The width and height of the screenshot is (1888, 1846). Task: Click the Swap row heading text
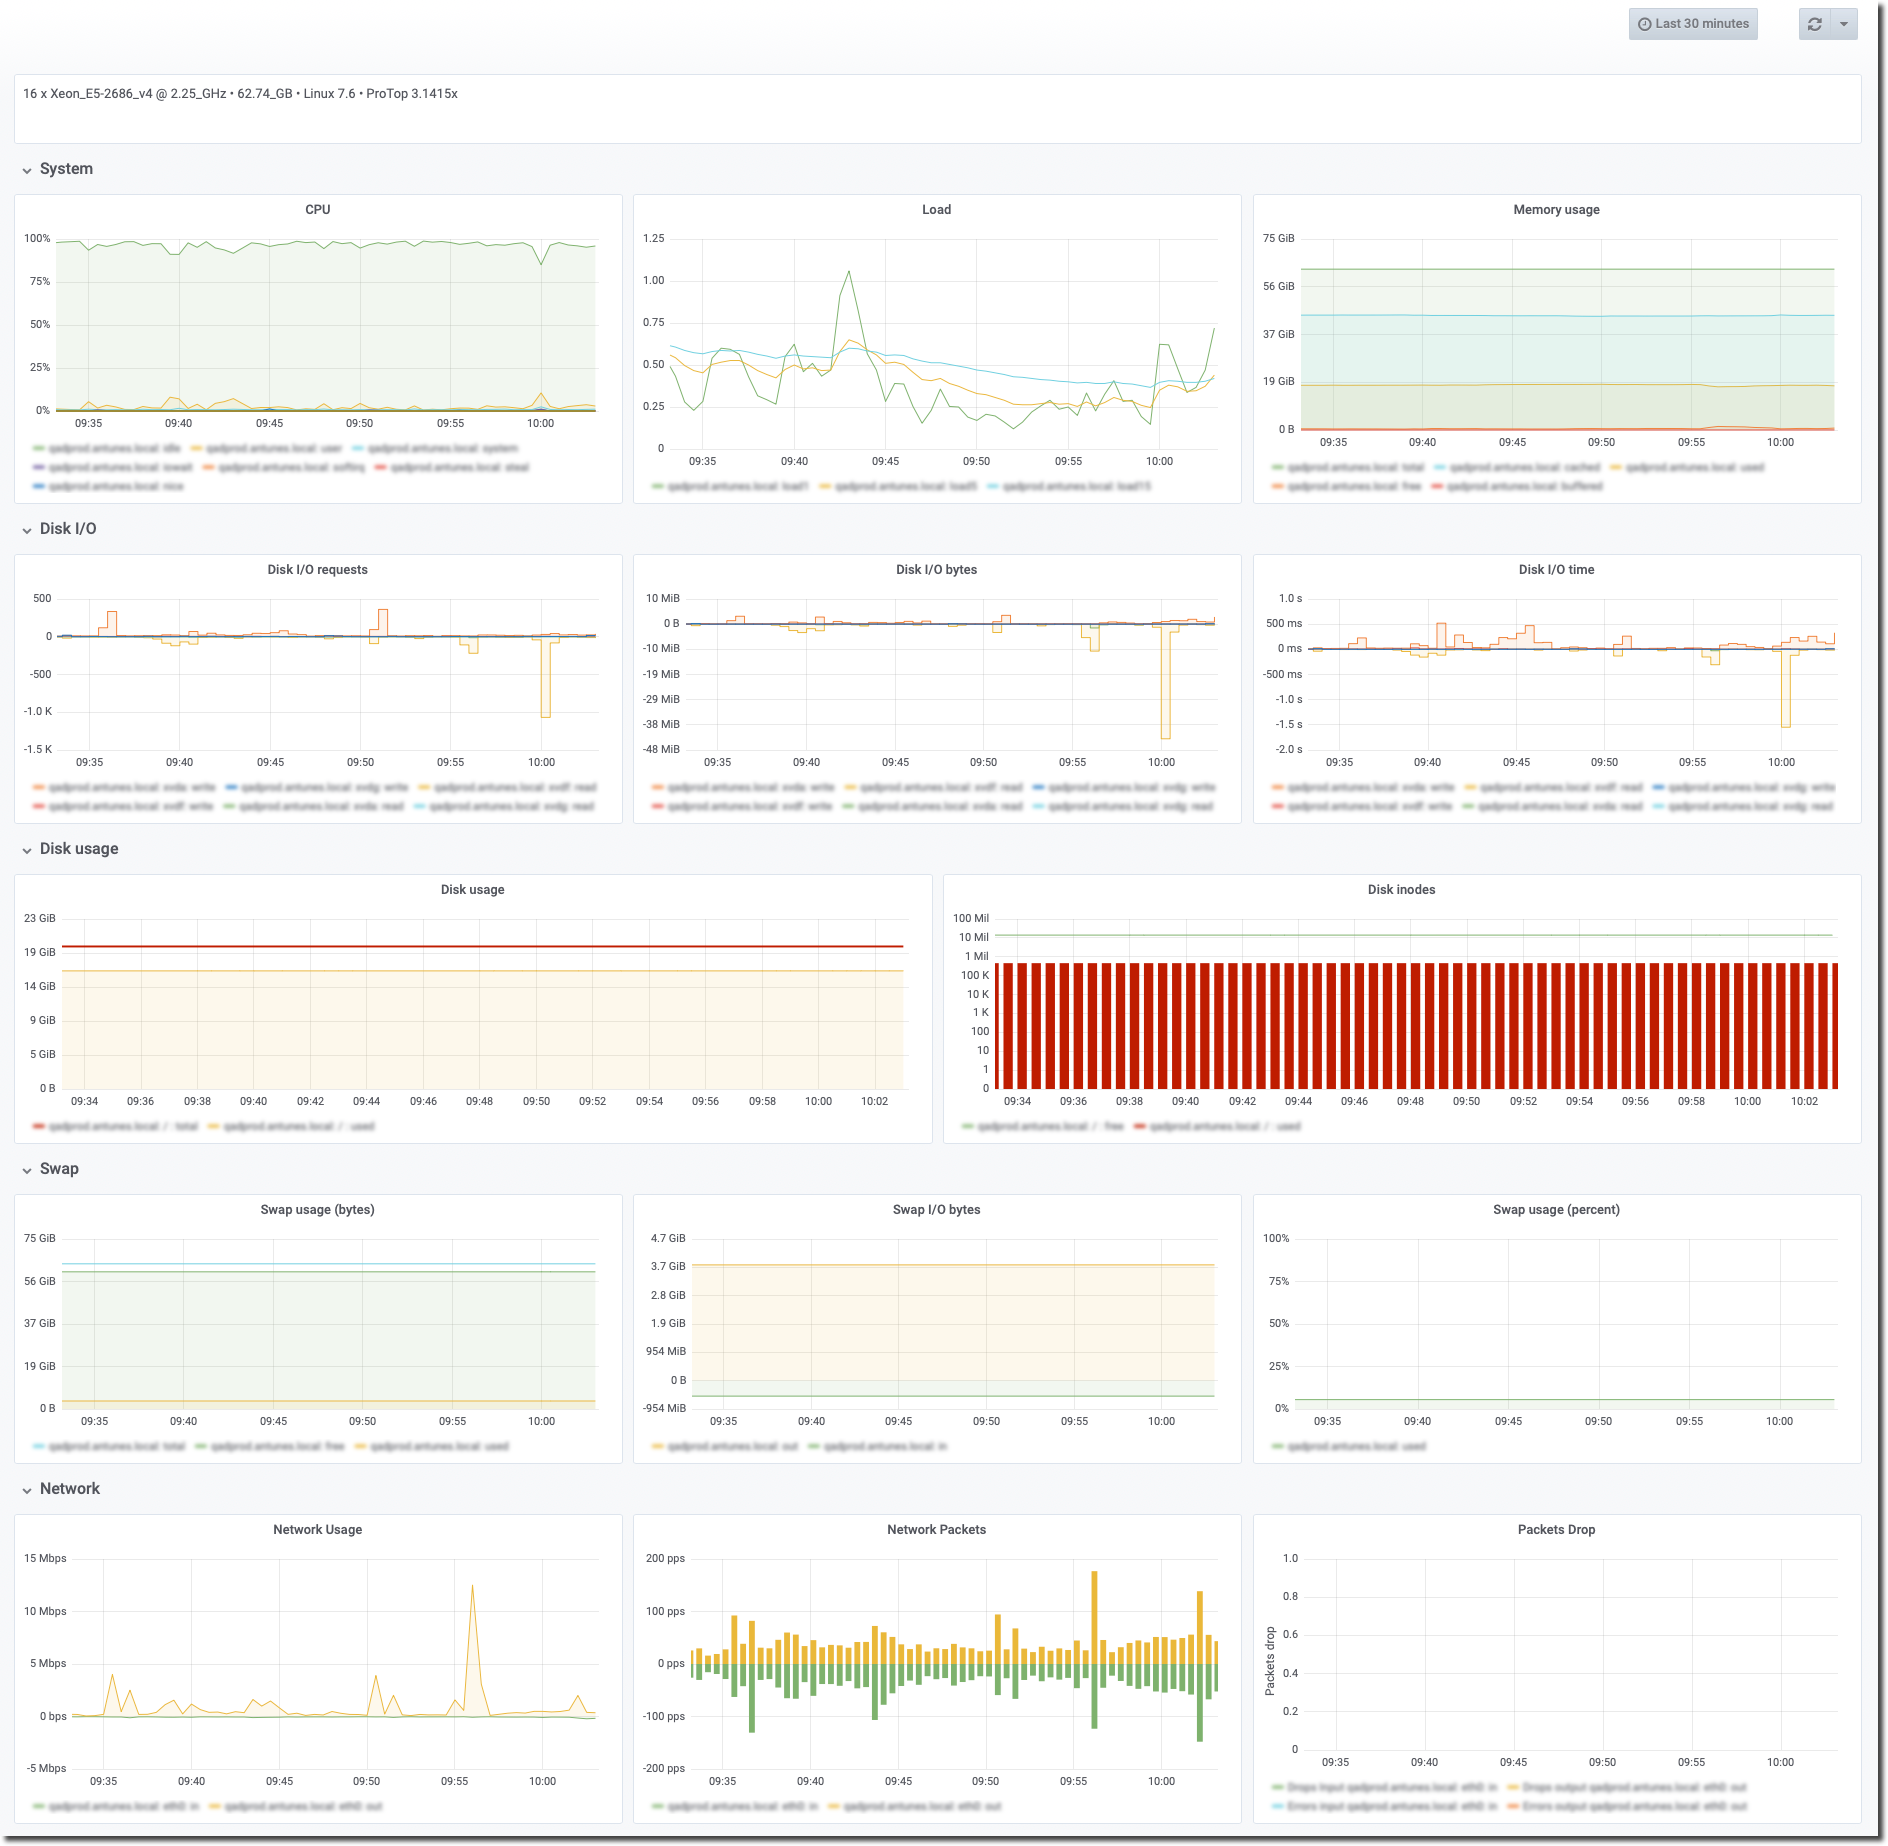59,1169
